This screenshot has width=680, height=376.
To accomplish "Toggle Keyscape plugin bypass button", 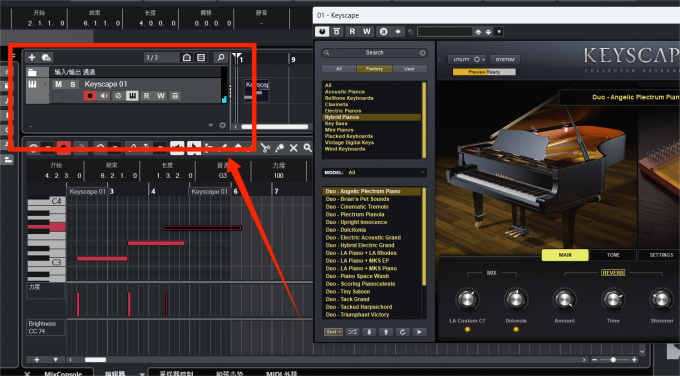I will pos(337,31).
